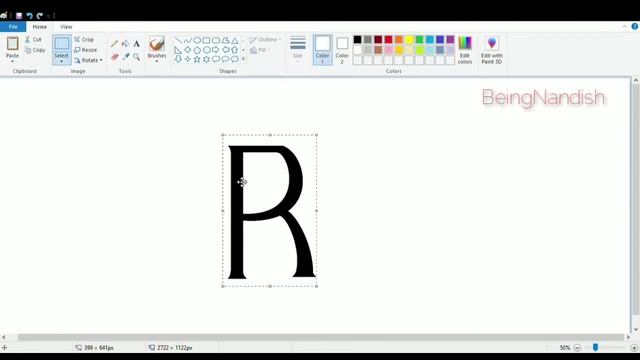This screenshot has height=360, width=640.
Task: Choose the Pentagon shape
Action: click(x=197, y=50)
